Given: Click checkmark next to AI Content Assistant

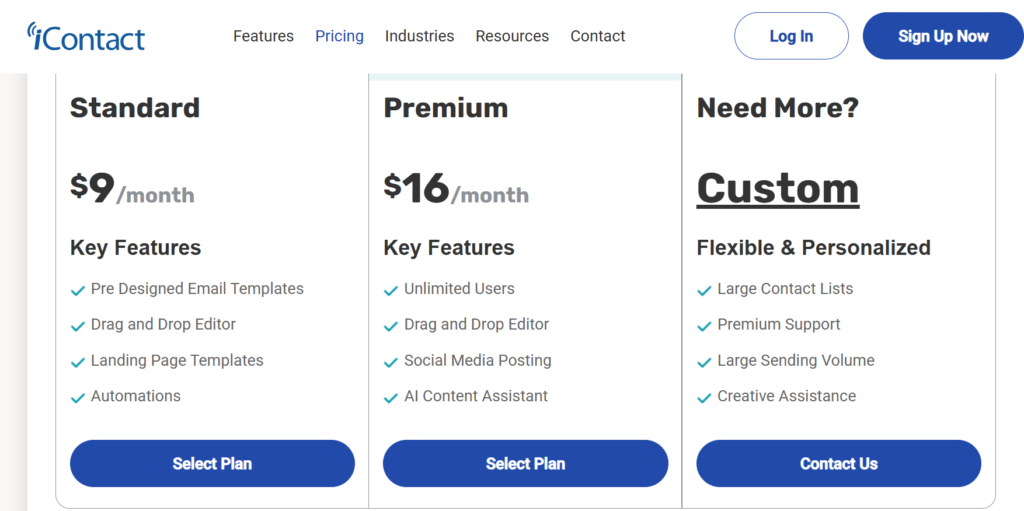Looking at the screenshot, I should click(391, 398).
